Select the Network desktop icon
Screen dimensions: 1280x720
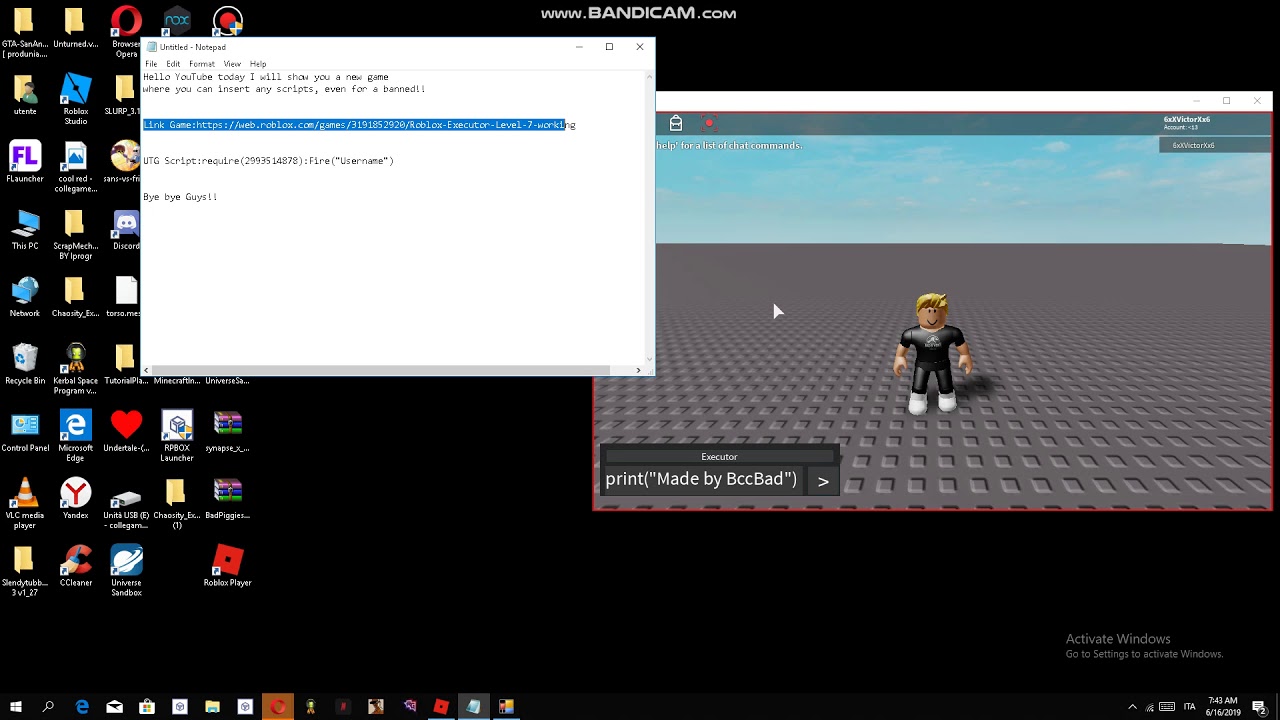[24, 297]
